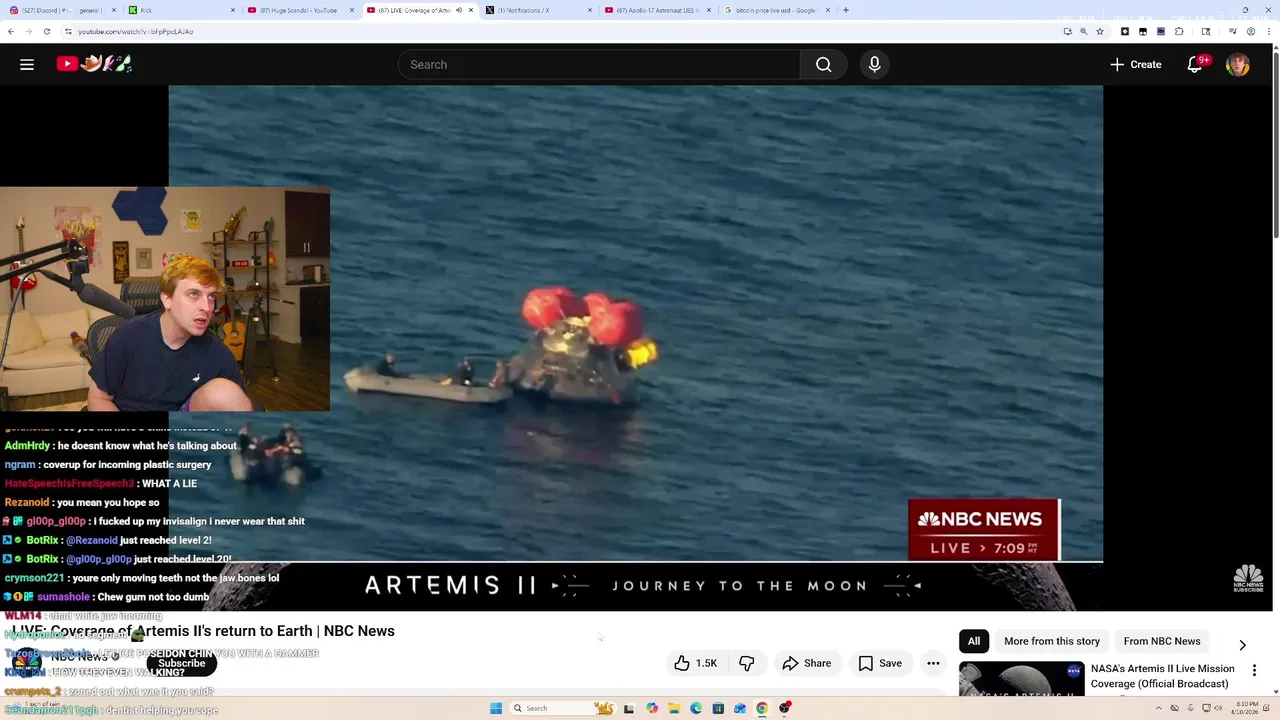This screenshot has height=720, width=1280.
Task: Mute the audio on the LIVE Coverage tab
Action: coord(459,10)
